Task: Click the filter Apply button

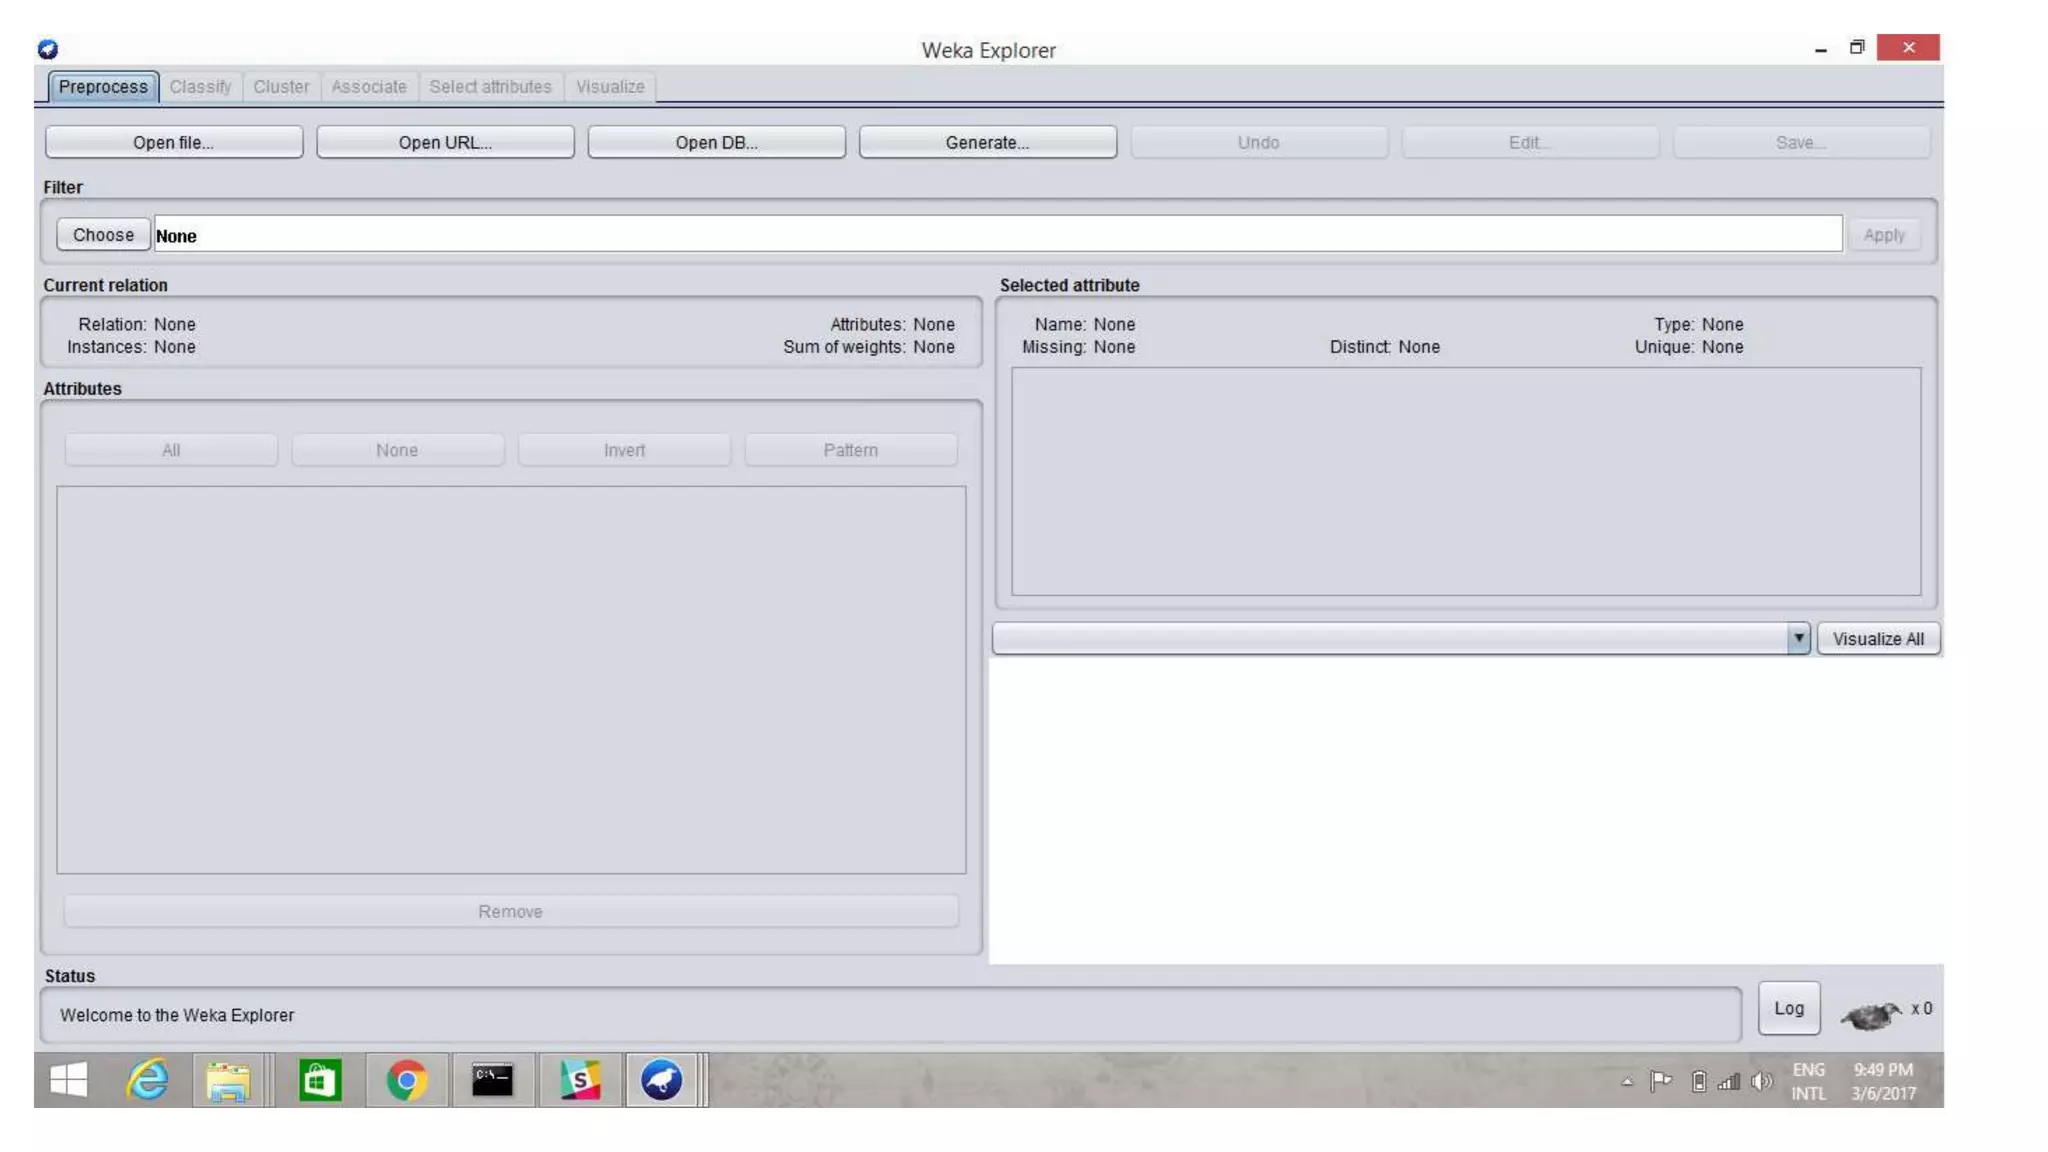Action: point(1884,234)
